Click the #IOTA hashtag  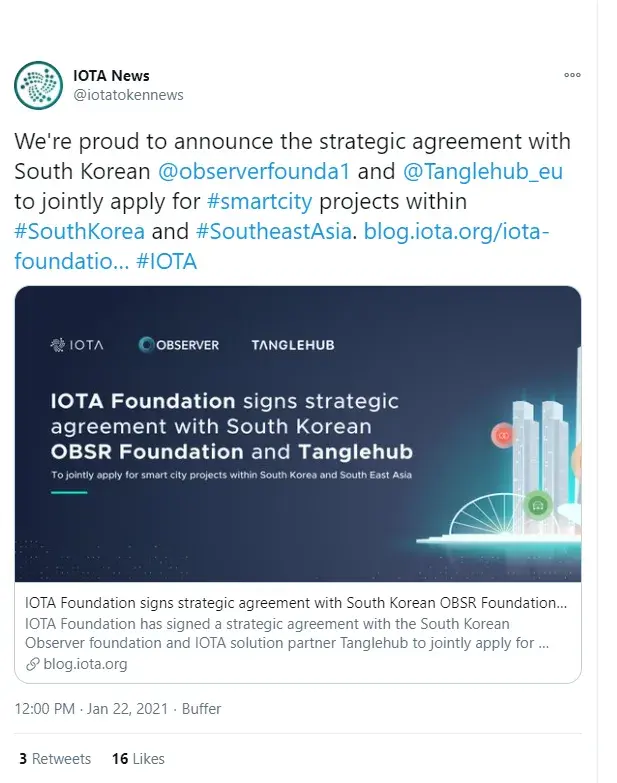[x=166, y=261]
